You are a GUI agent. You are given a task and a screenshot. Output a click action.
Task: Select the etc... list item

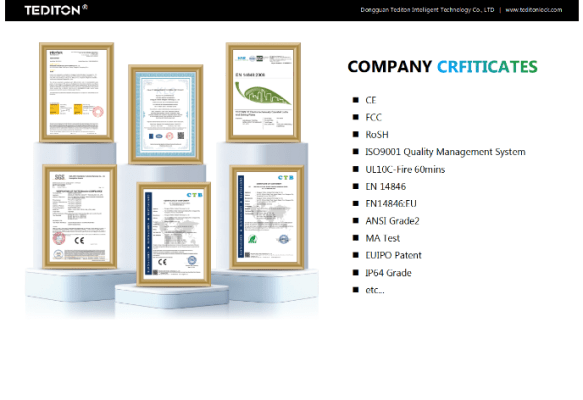[375, 290]
